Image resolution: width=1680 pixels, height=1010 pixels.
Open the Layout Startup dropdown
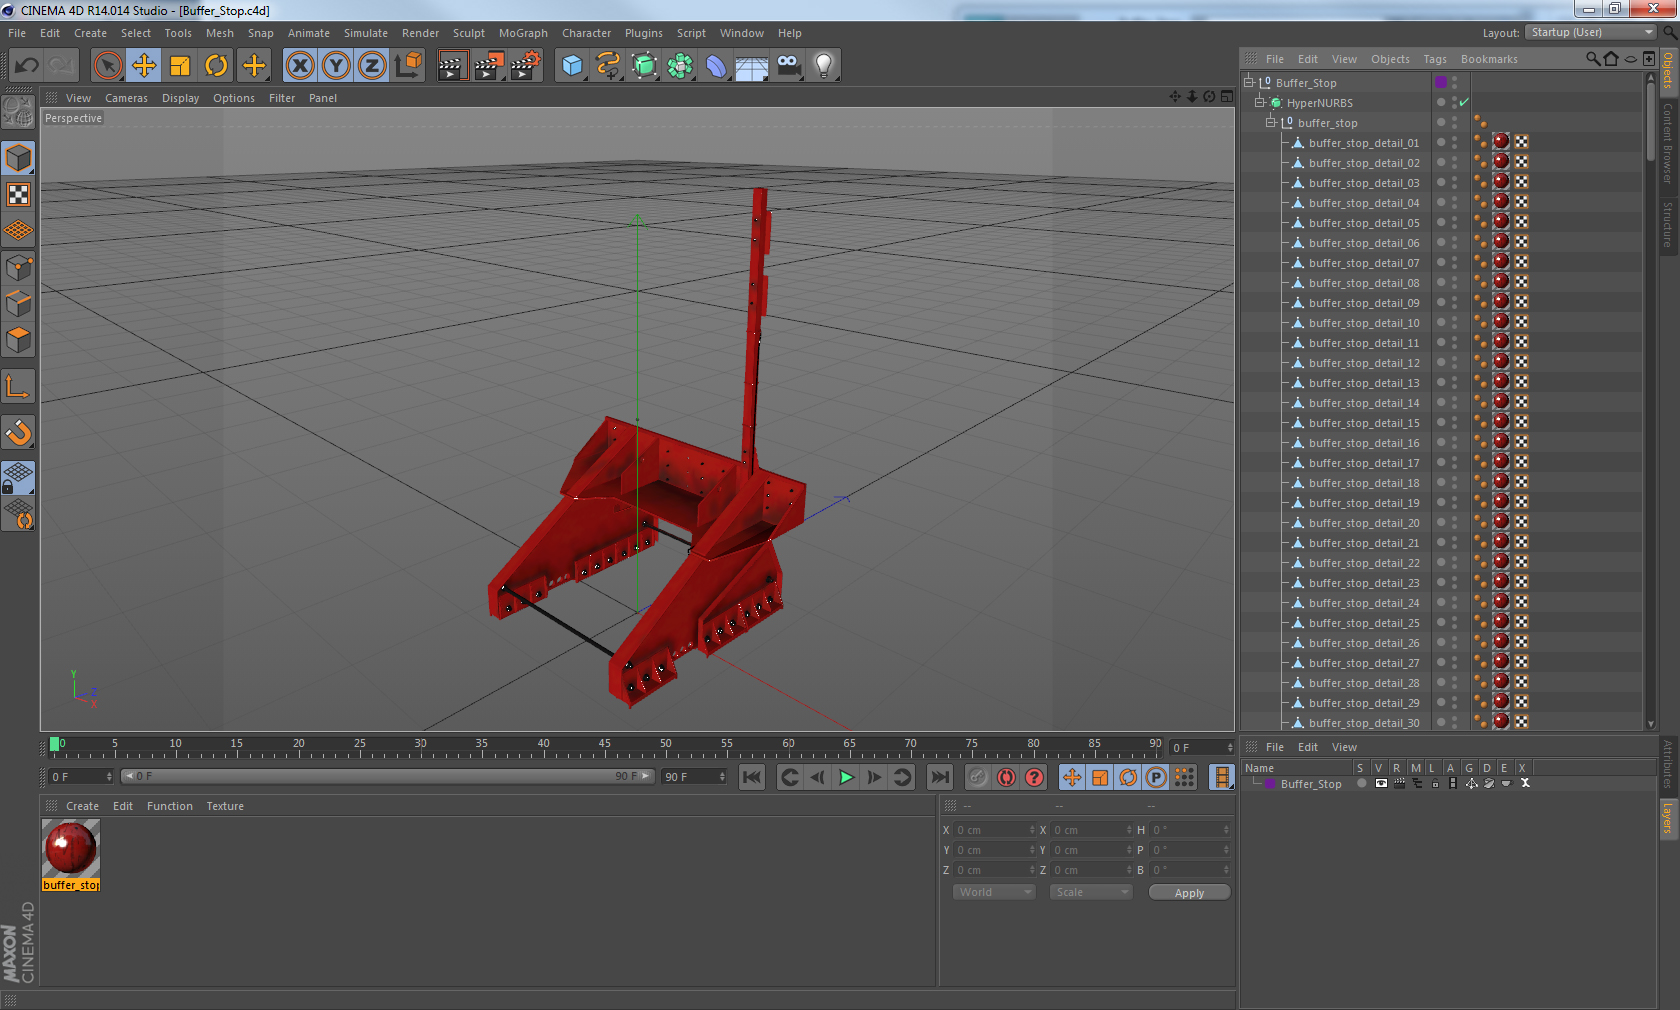[x=1591, y=32]
